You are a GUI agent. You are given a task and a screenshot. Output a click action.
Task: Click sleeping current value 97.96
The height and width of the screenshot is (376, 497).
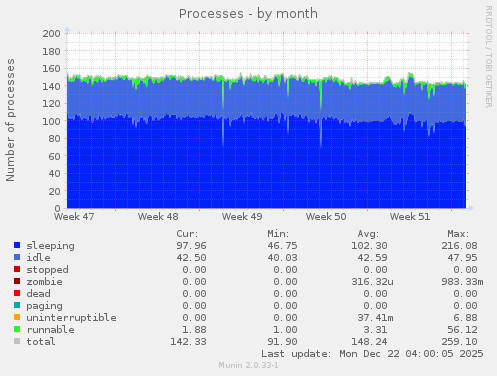[191, 246]
